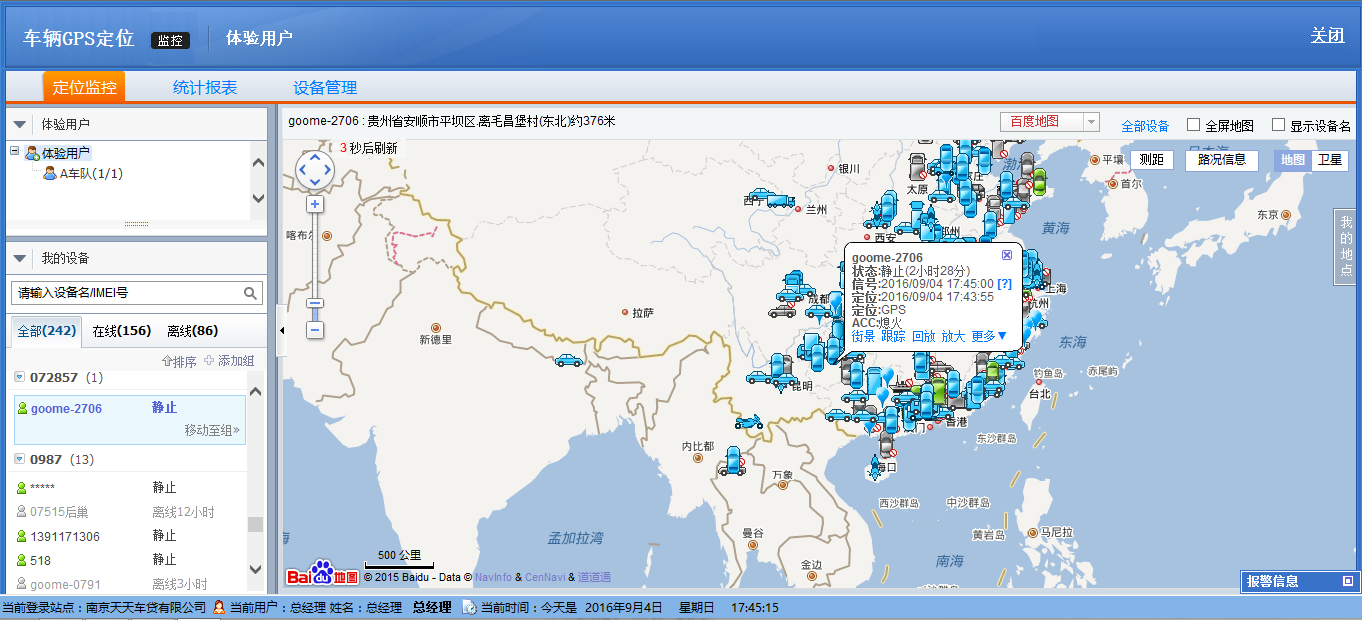Screen dimensions: 1362x620
Task: Open the 我的地点 side tab
Action: point(1346,246)
